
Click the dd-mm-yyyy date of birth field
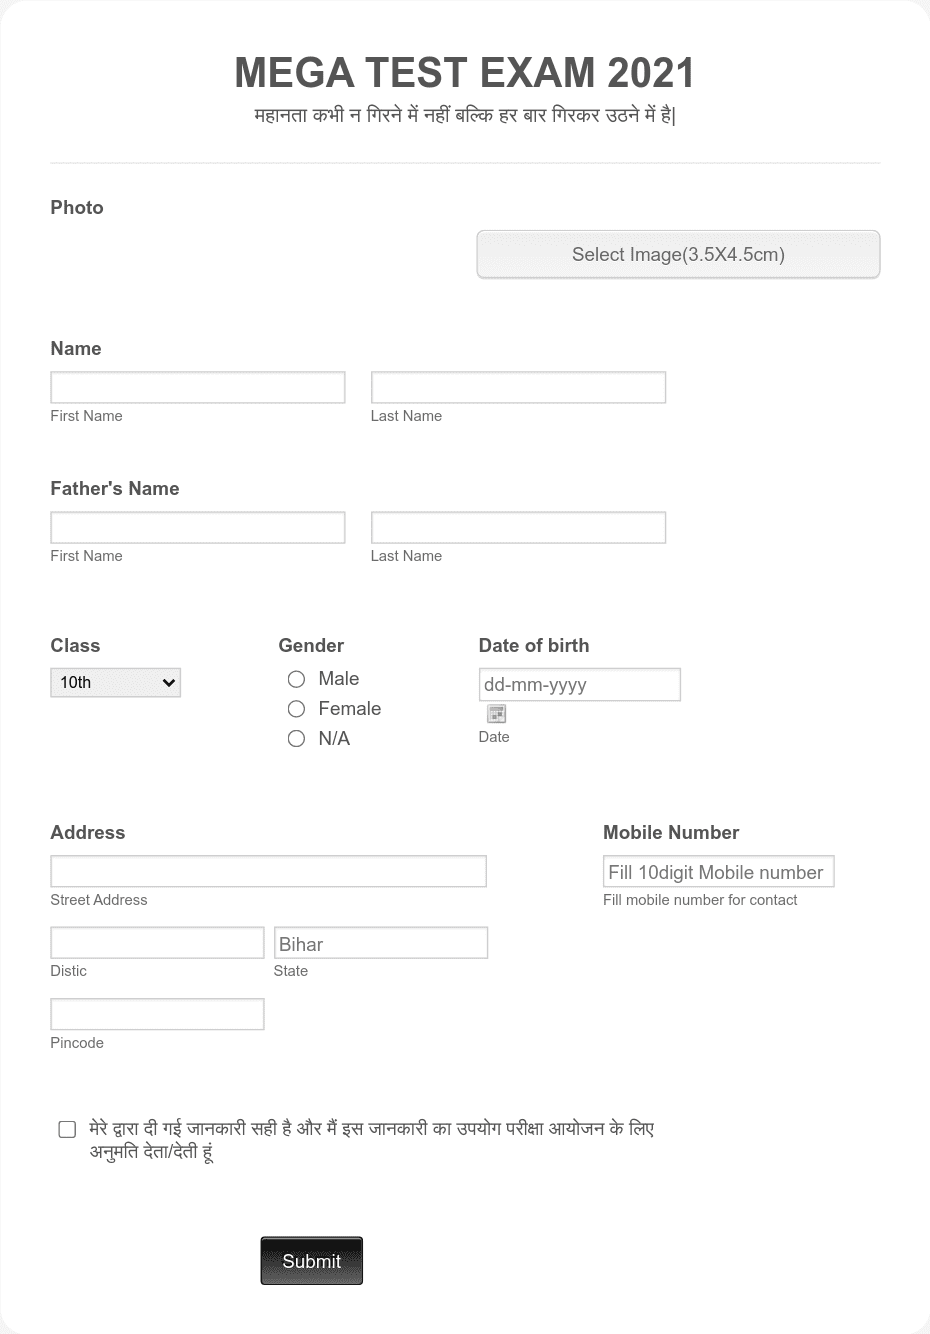coord(579,684)
